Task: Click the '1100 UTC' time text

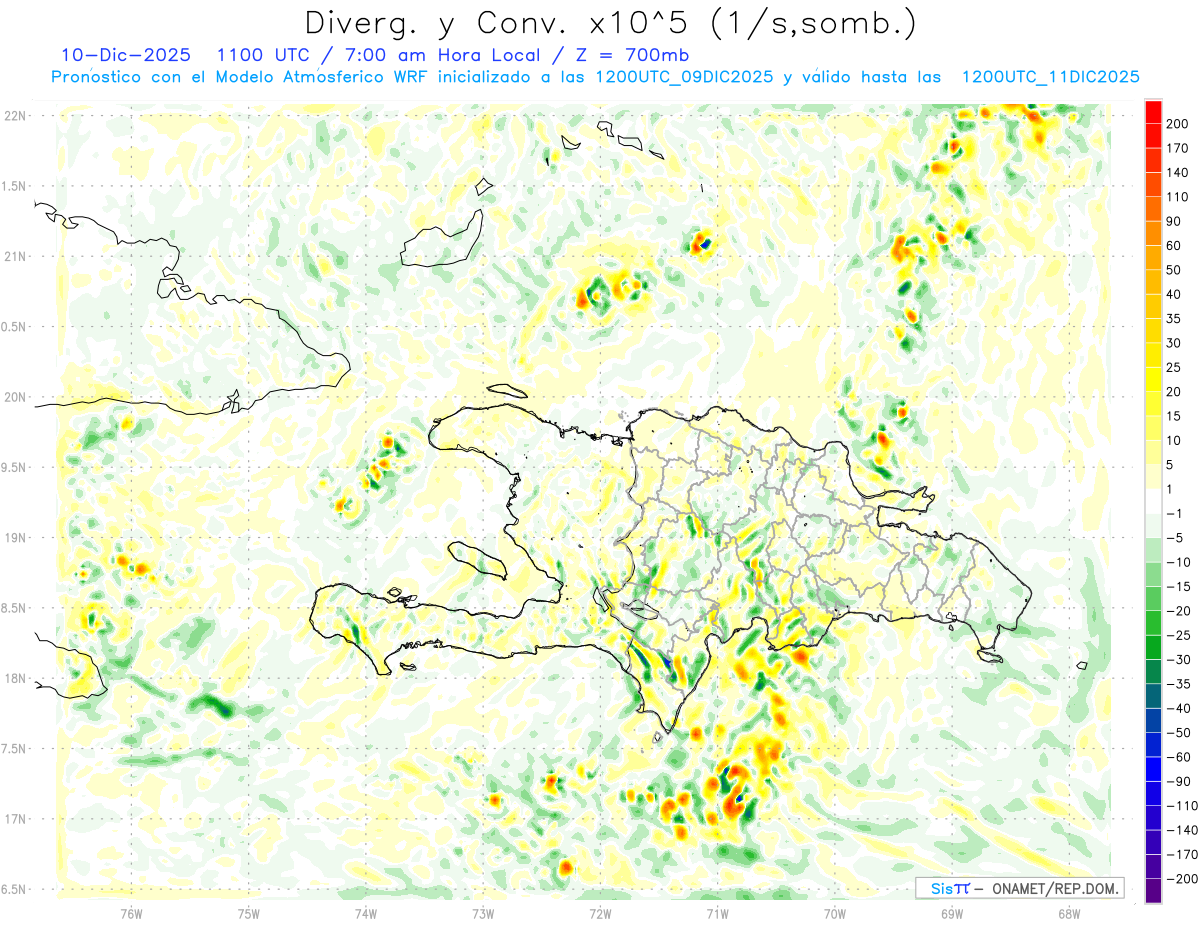Action: tap(261, 55)
